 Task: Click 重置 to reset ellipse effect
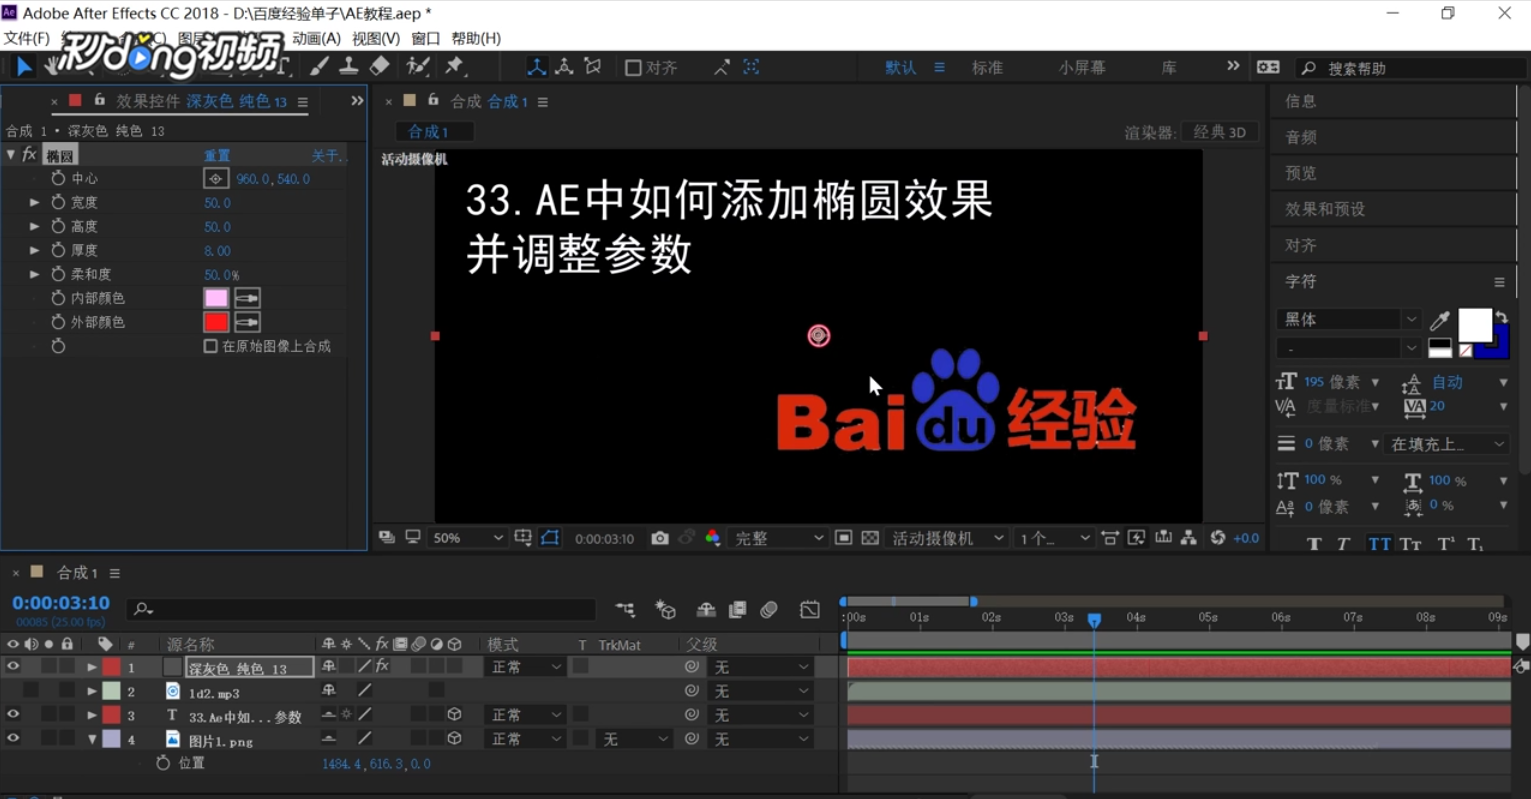click(x=217, y=155)
